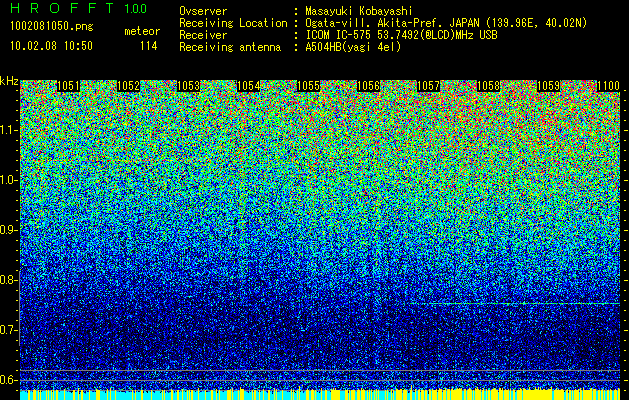Click the name Masayuki Kobayashi

[359, 11]
